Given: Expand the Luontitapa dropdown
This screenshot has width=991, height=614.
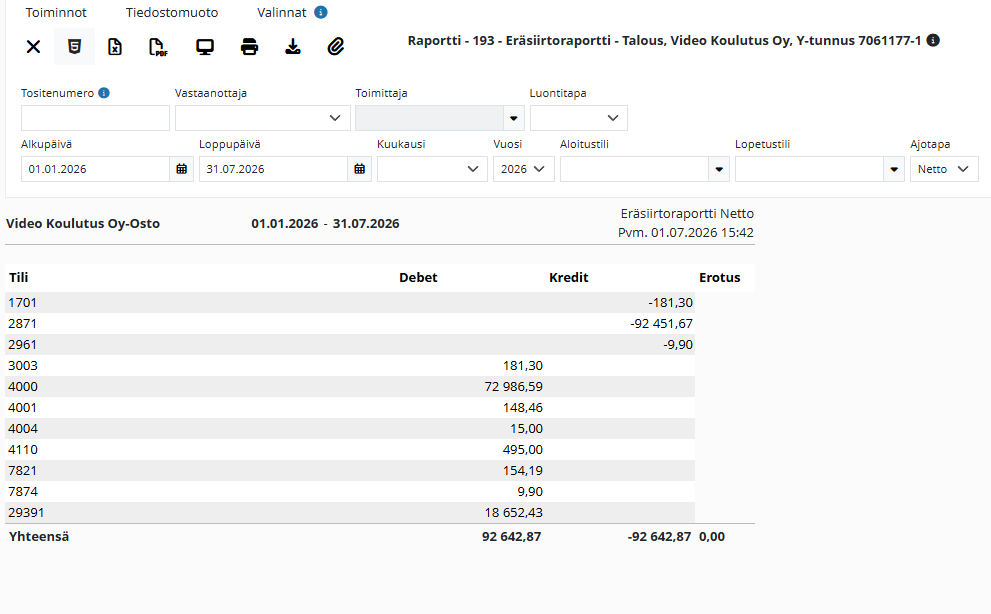Looking at the screenshot, I should point(579,118).
